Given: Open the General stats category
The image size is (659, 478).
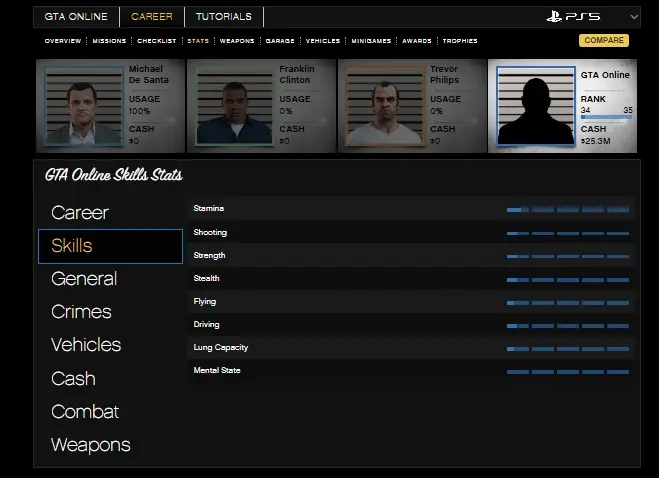Looking at the screenshot, I should [x=84, y=279].
